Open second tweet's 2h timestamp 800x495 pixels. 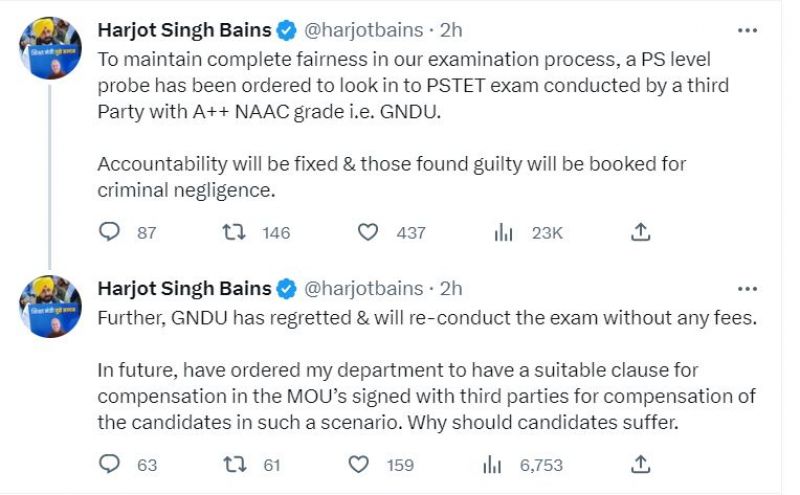[x=451, y=288]
